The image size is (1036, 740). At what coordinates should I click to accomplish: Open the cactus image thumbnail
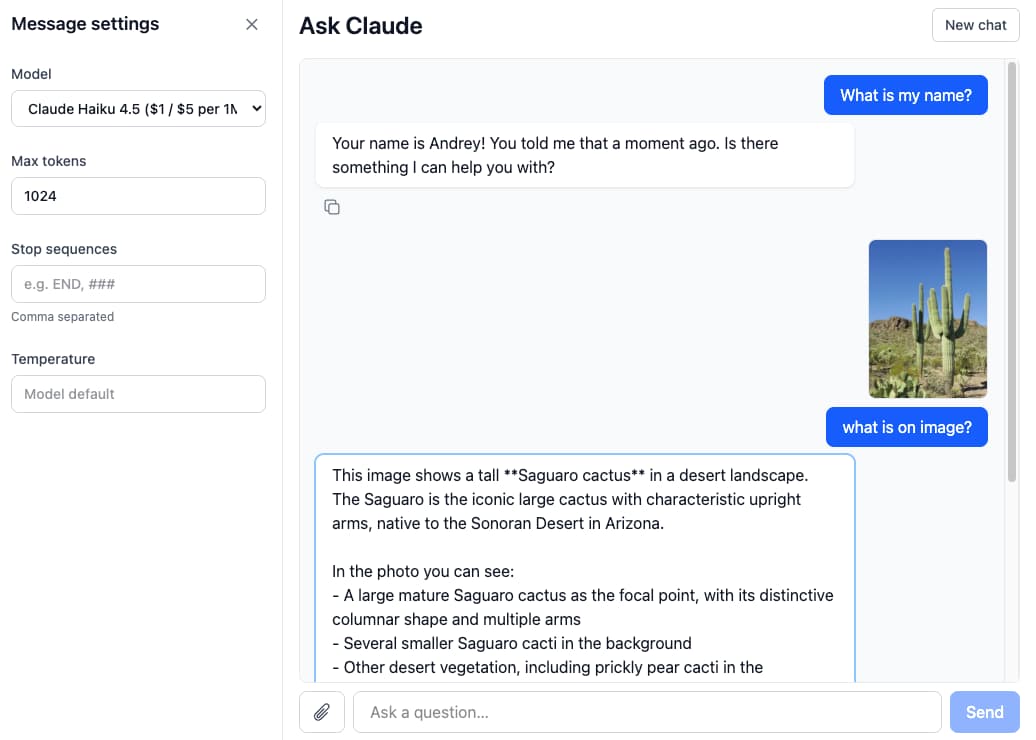point(928,319)
